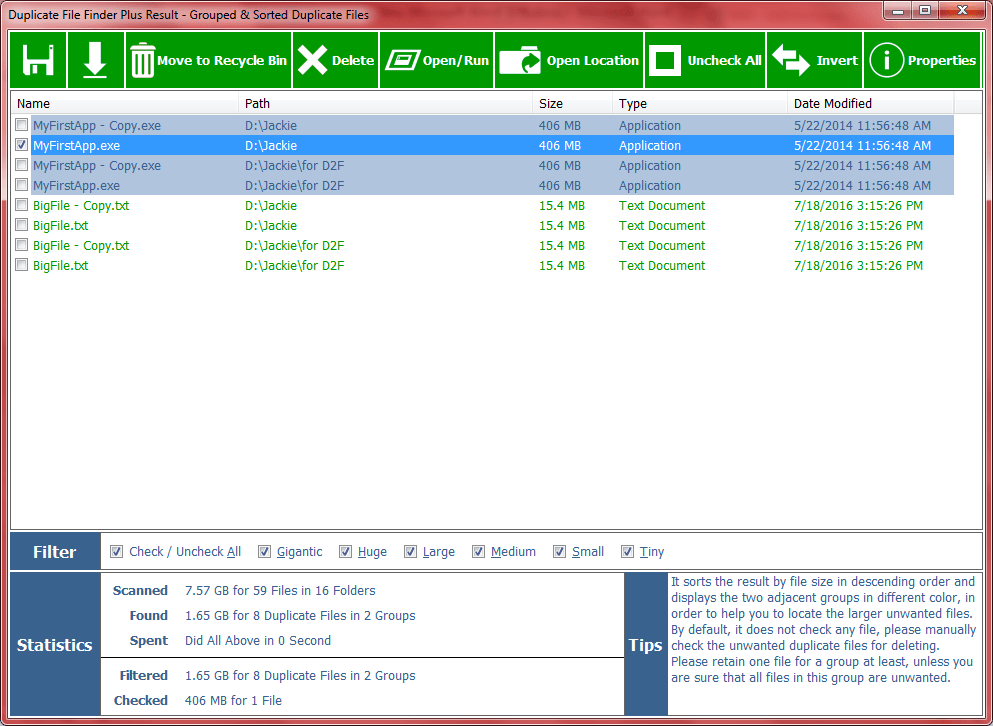The width and height of the screenshot is (993, 726).
Task: Maximize the Duplicate File Finder window
Action: coord(925,10)
